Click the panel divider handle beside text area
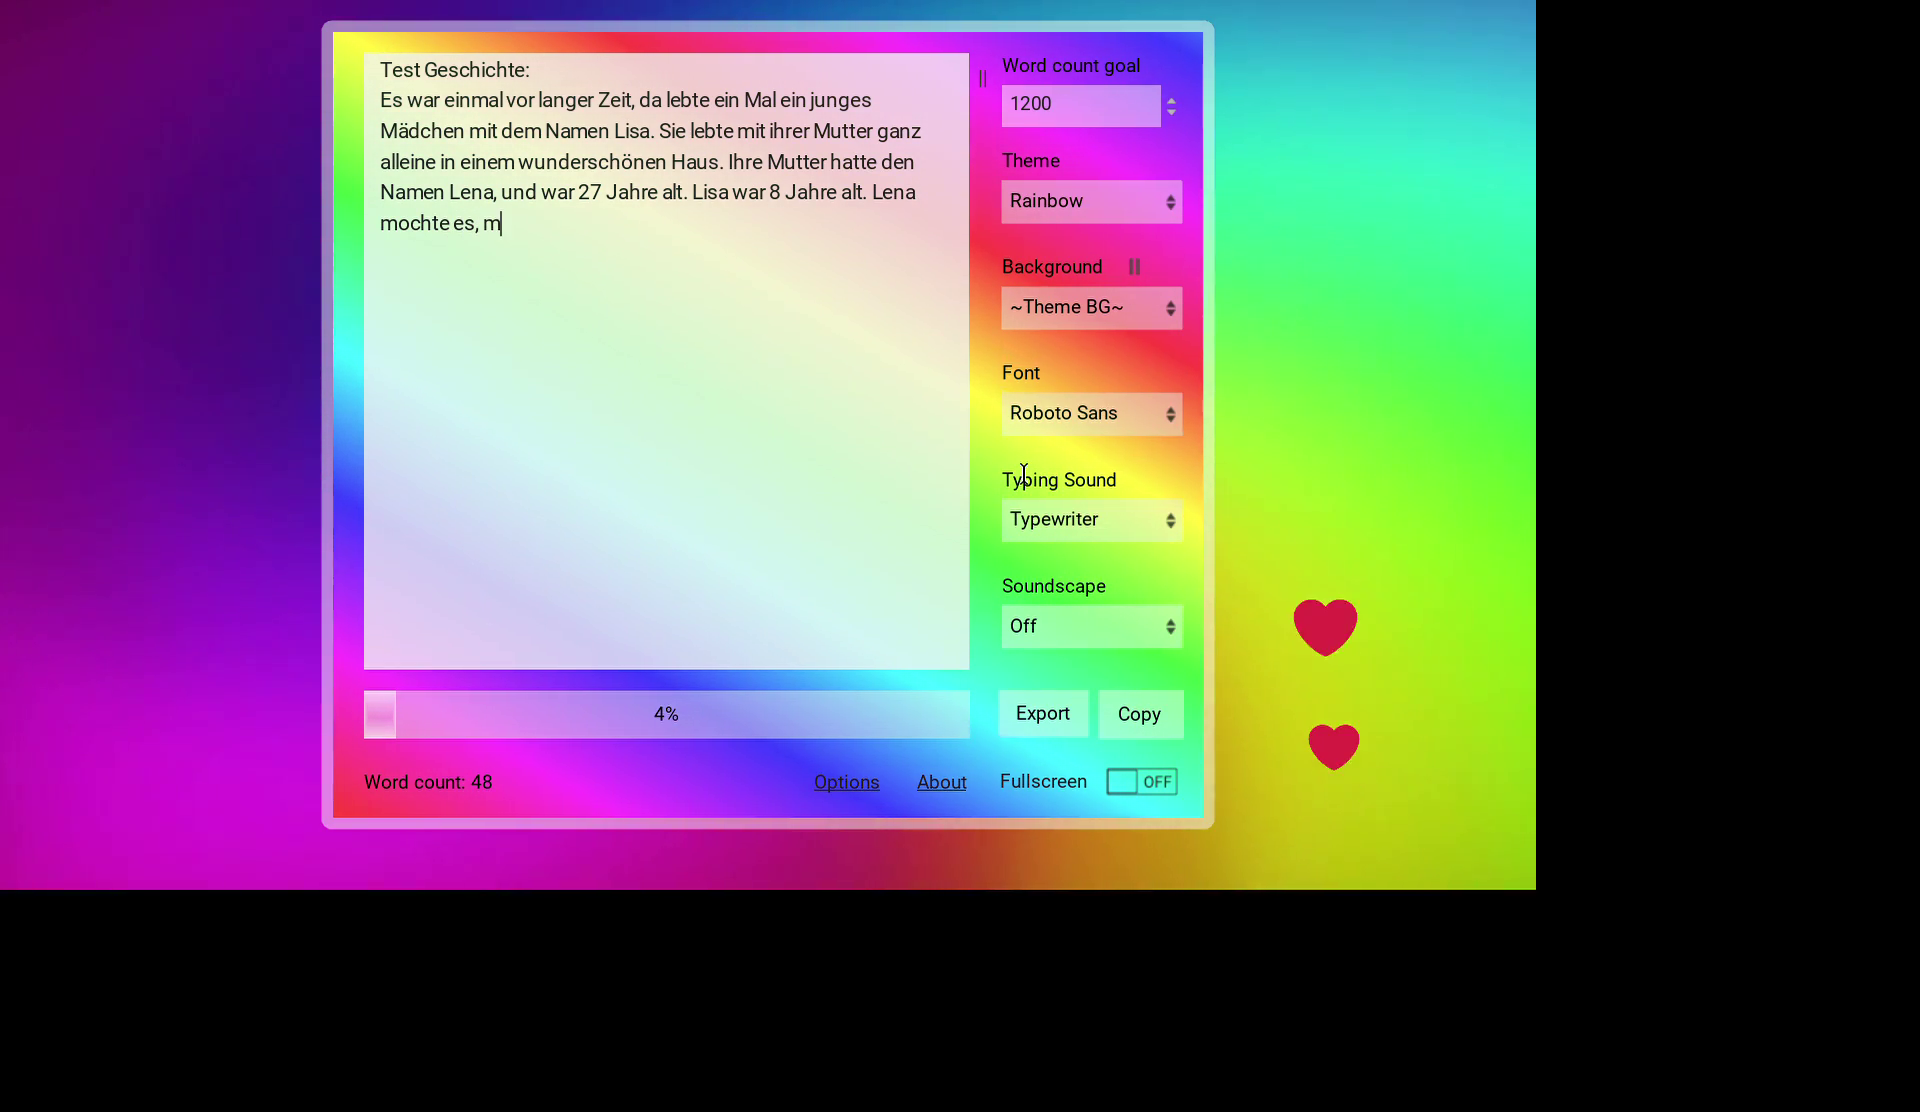This screenshot has height=1112, width=1920. (x=982, y=78)
